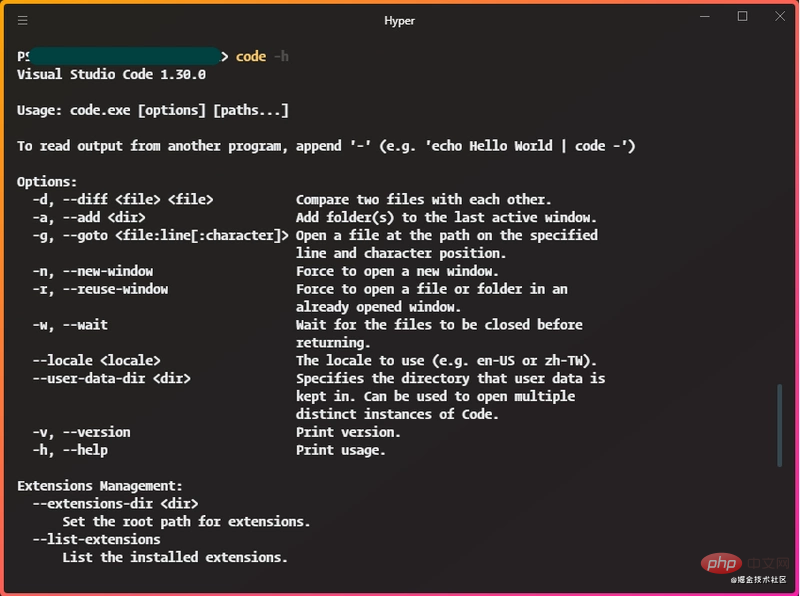Open the Hyper hamburger menu

click(22, 19)
